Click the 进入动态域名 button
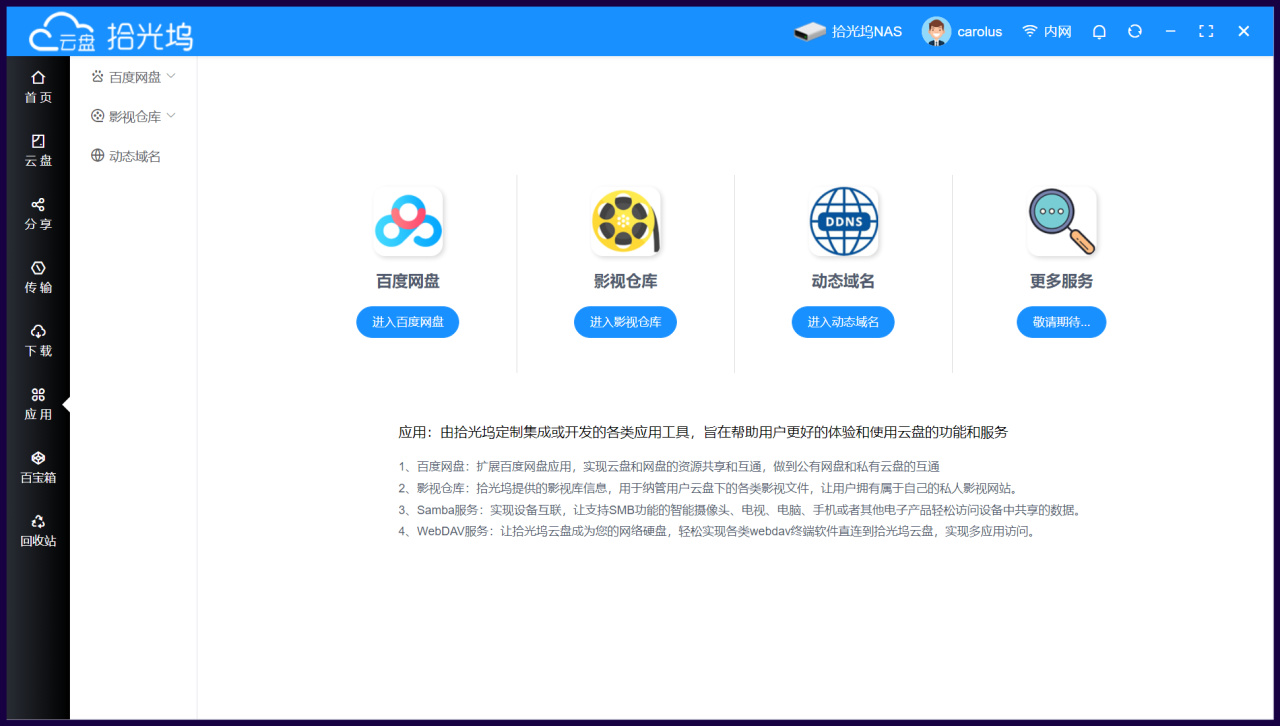 coord(844,322)
